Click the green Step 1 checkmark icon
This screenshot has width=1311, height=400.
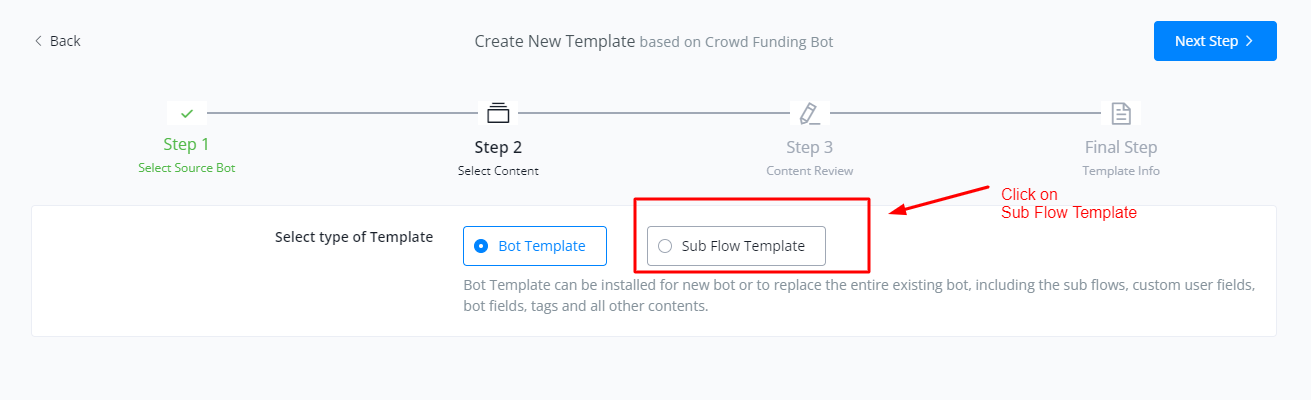pyautogui.click(x=187, y=113)
